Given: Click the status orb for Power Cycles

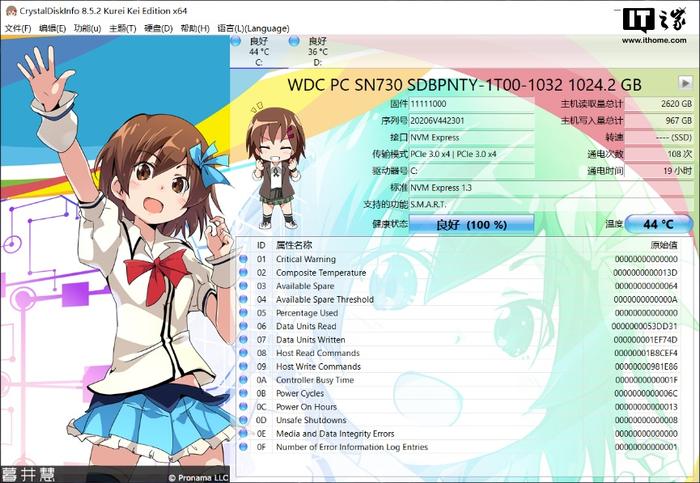Looking at the screenshot, I should click(x=243, y=393).
